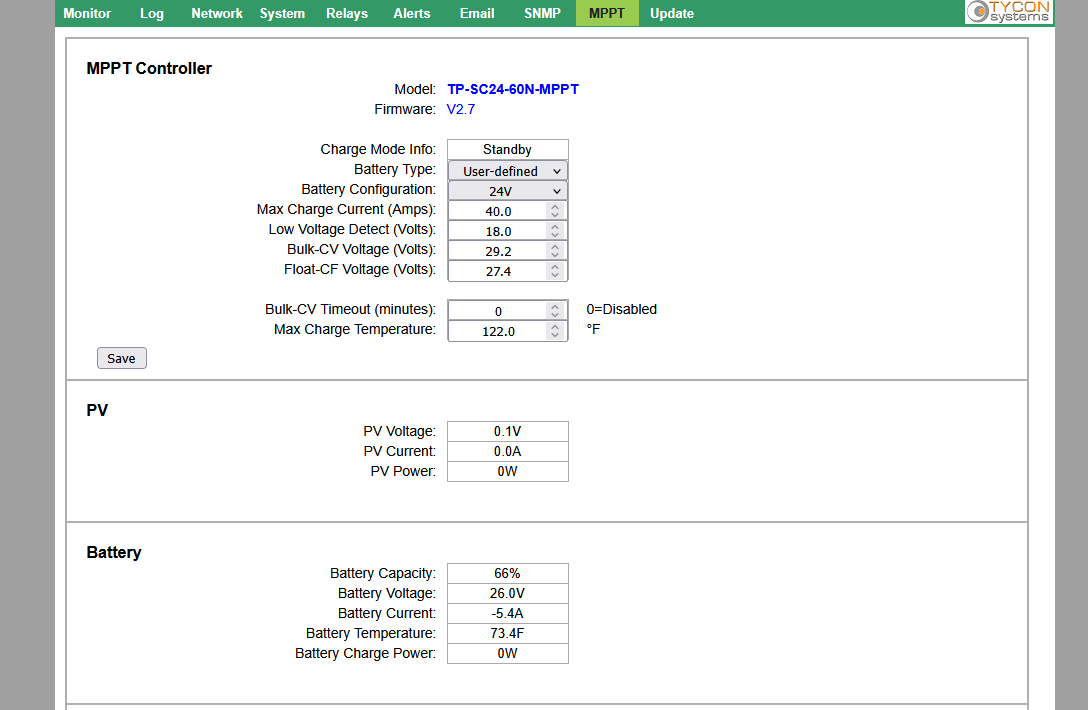
Task: Click the Low Voltage Detect input field
Action: click(508, 231)
